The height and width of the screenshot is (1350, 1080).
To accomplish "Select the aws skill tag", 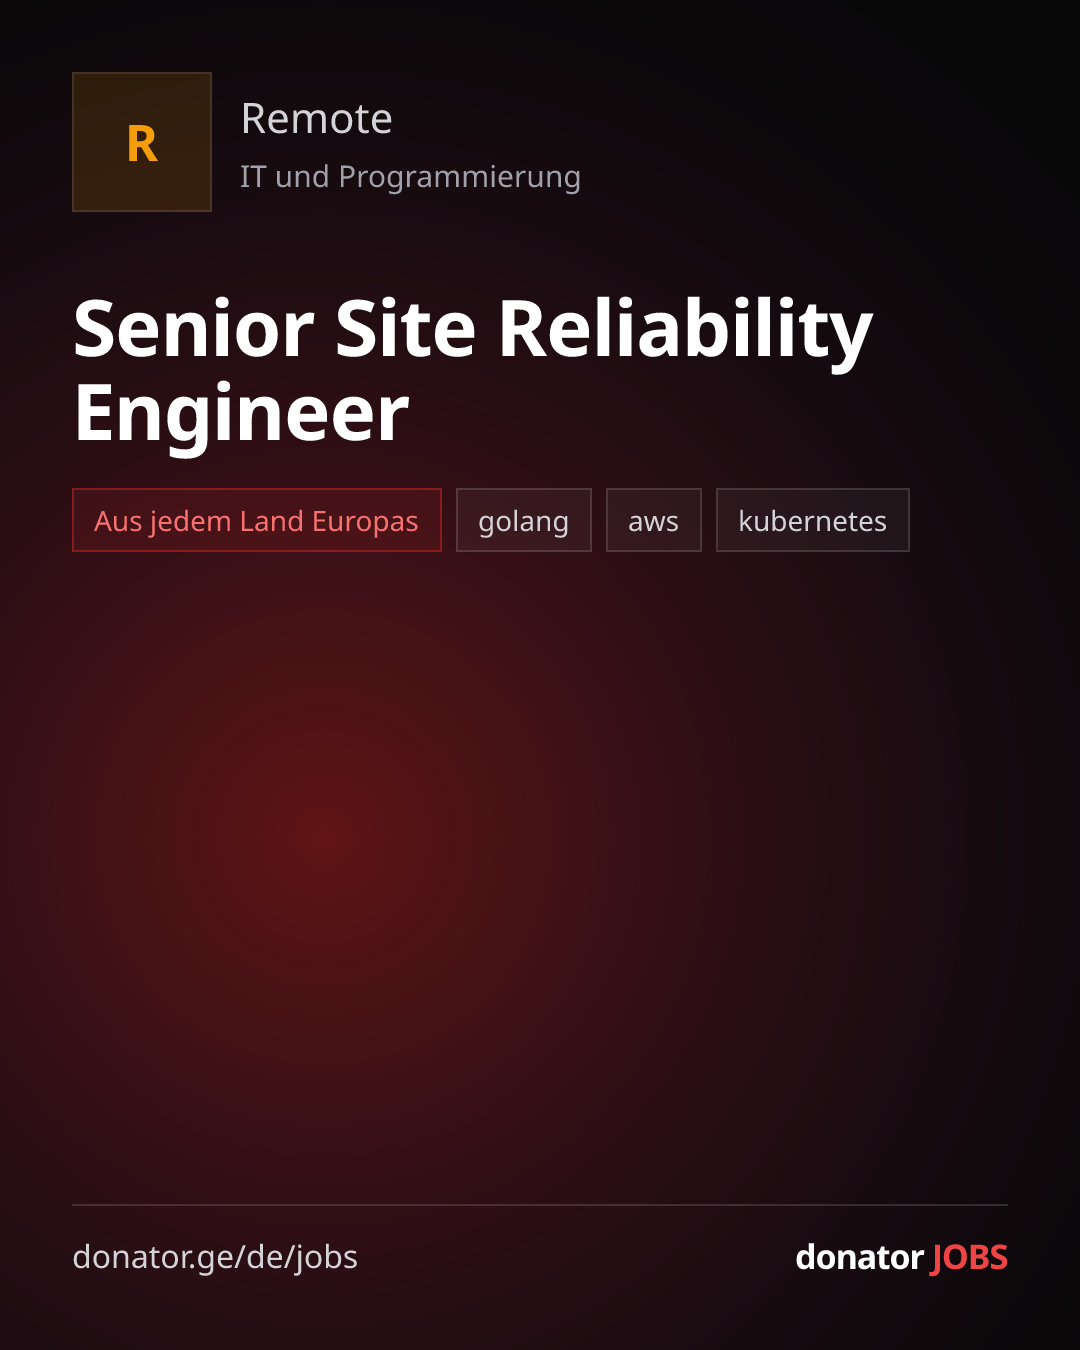I will (654, 520).
